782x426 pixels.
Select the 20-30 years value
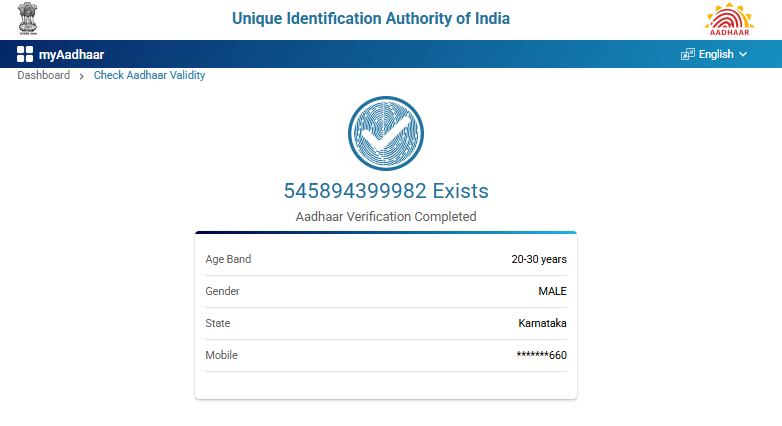pyautogui.click(x=538, y=259)
